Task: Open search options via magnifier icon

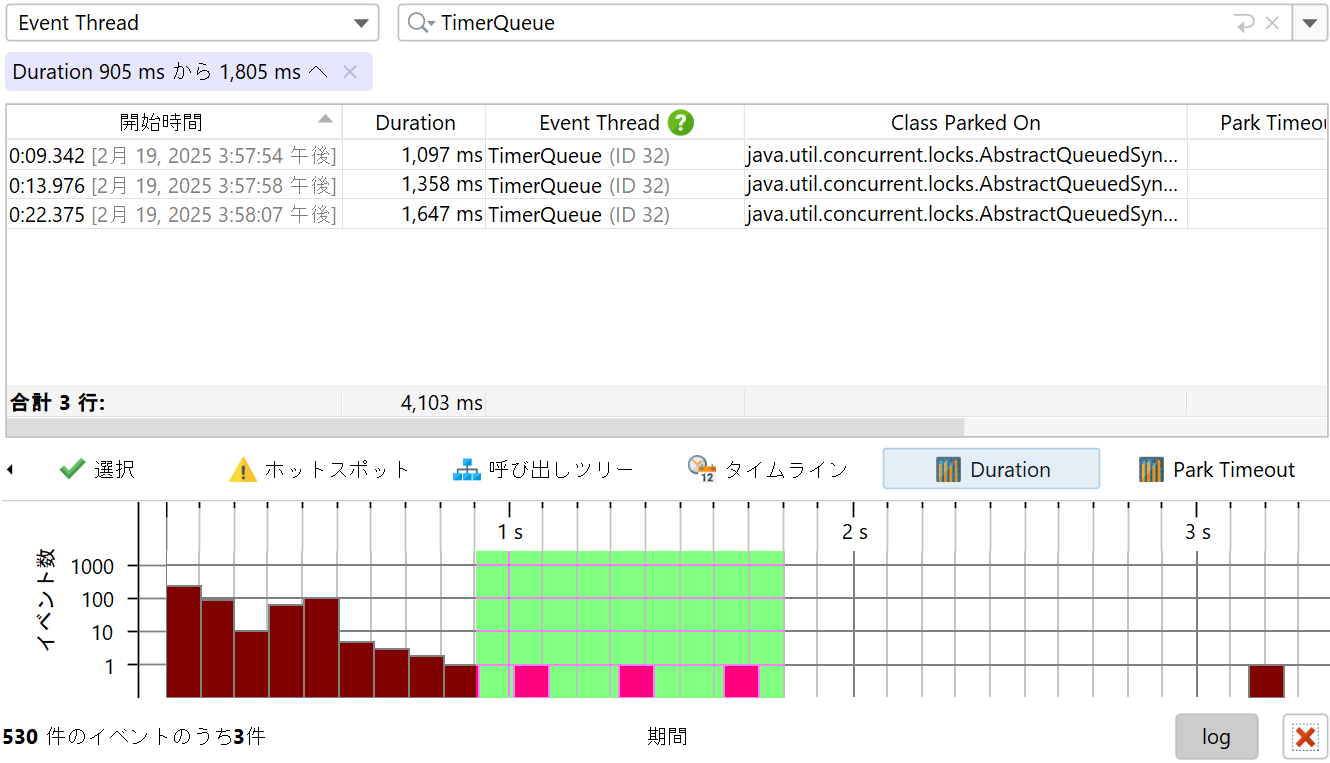Action: tap(421, 23)
